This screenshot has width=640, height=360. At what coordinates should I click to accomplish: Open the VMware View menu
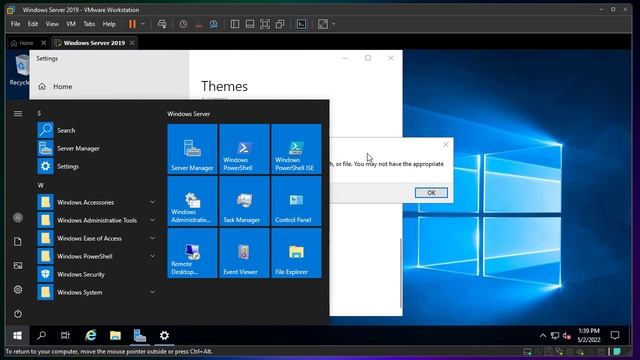52,24
